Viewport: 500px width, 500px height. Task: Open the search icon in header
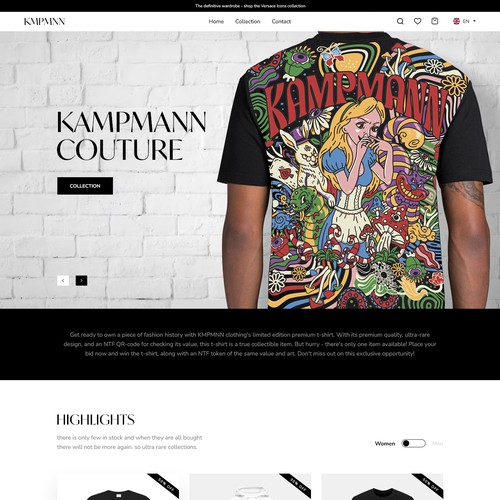click(x=400, y=21)
